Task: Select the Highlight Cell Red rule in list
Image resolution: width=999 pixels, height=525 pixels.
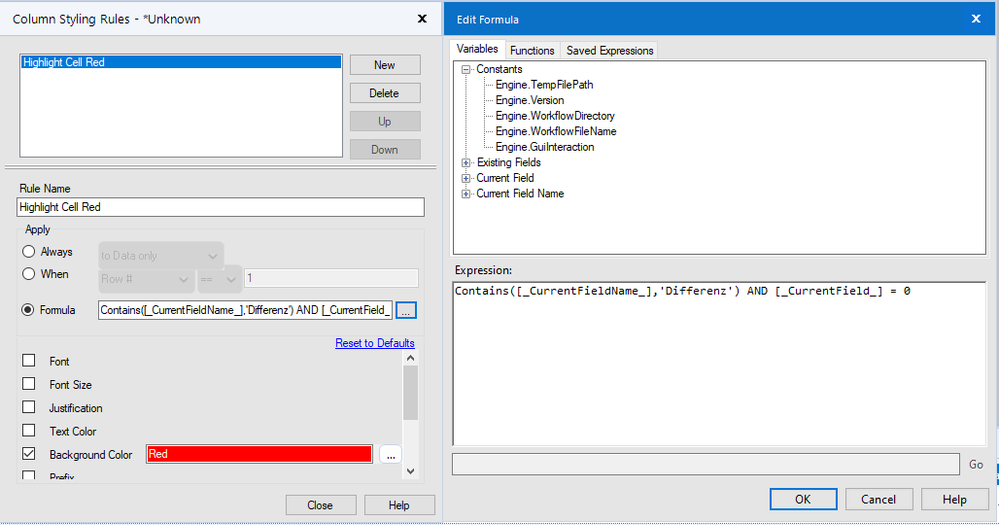Action: coord(182,62)
